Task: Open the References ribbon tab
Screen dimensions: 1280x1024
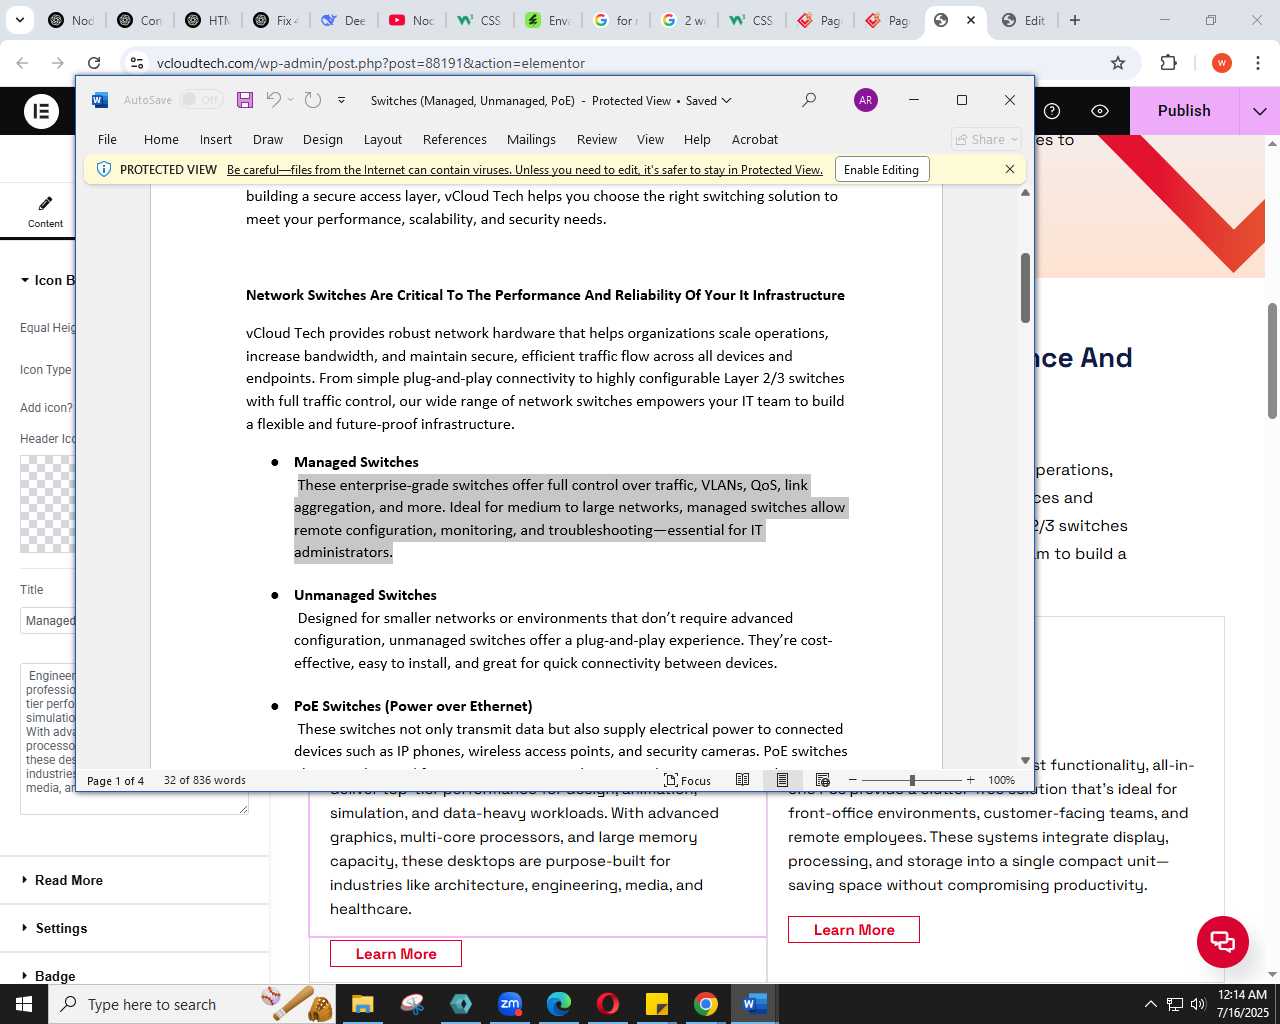Action: coord(454,139)
